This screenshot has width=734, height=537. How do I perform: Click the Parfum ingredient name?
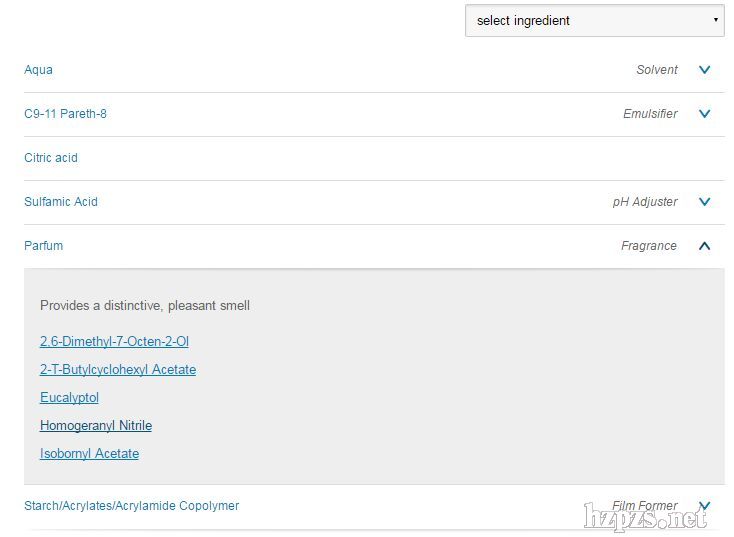[x=44, y=246]
